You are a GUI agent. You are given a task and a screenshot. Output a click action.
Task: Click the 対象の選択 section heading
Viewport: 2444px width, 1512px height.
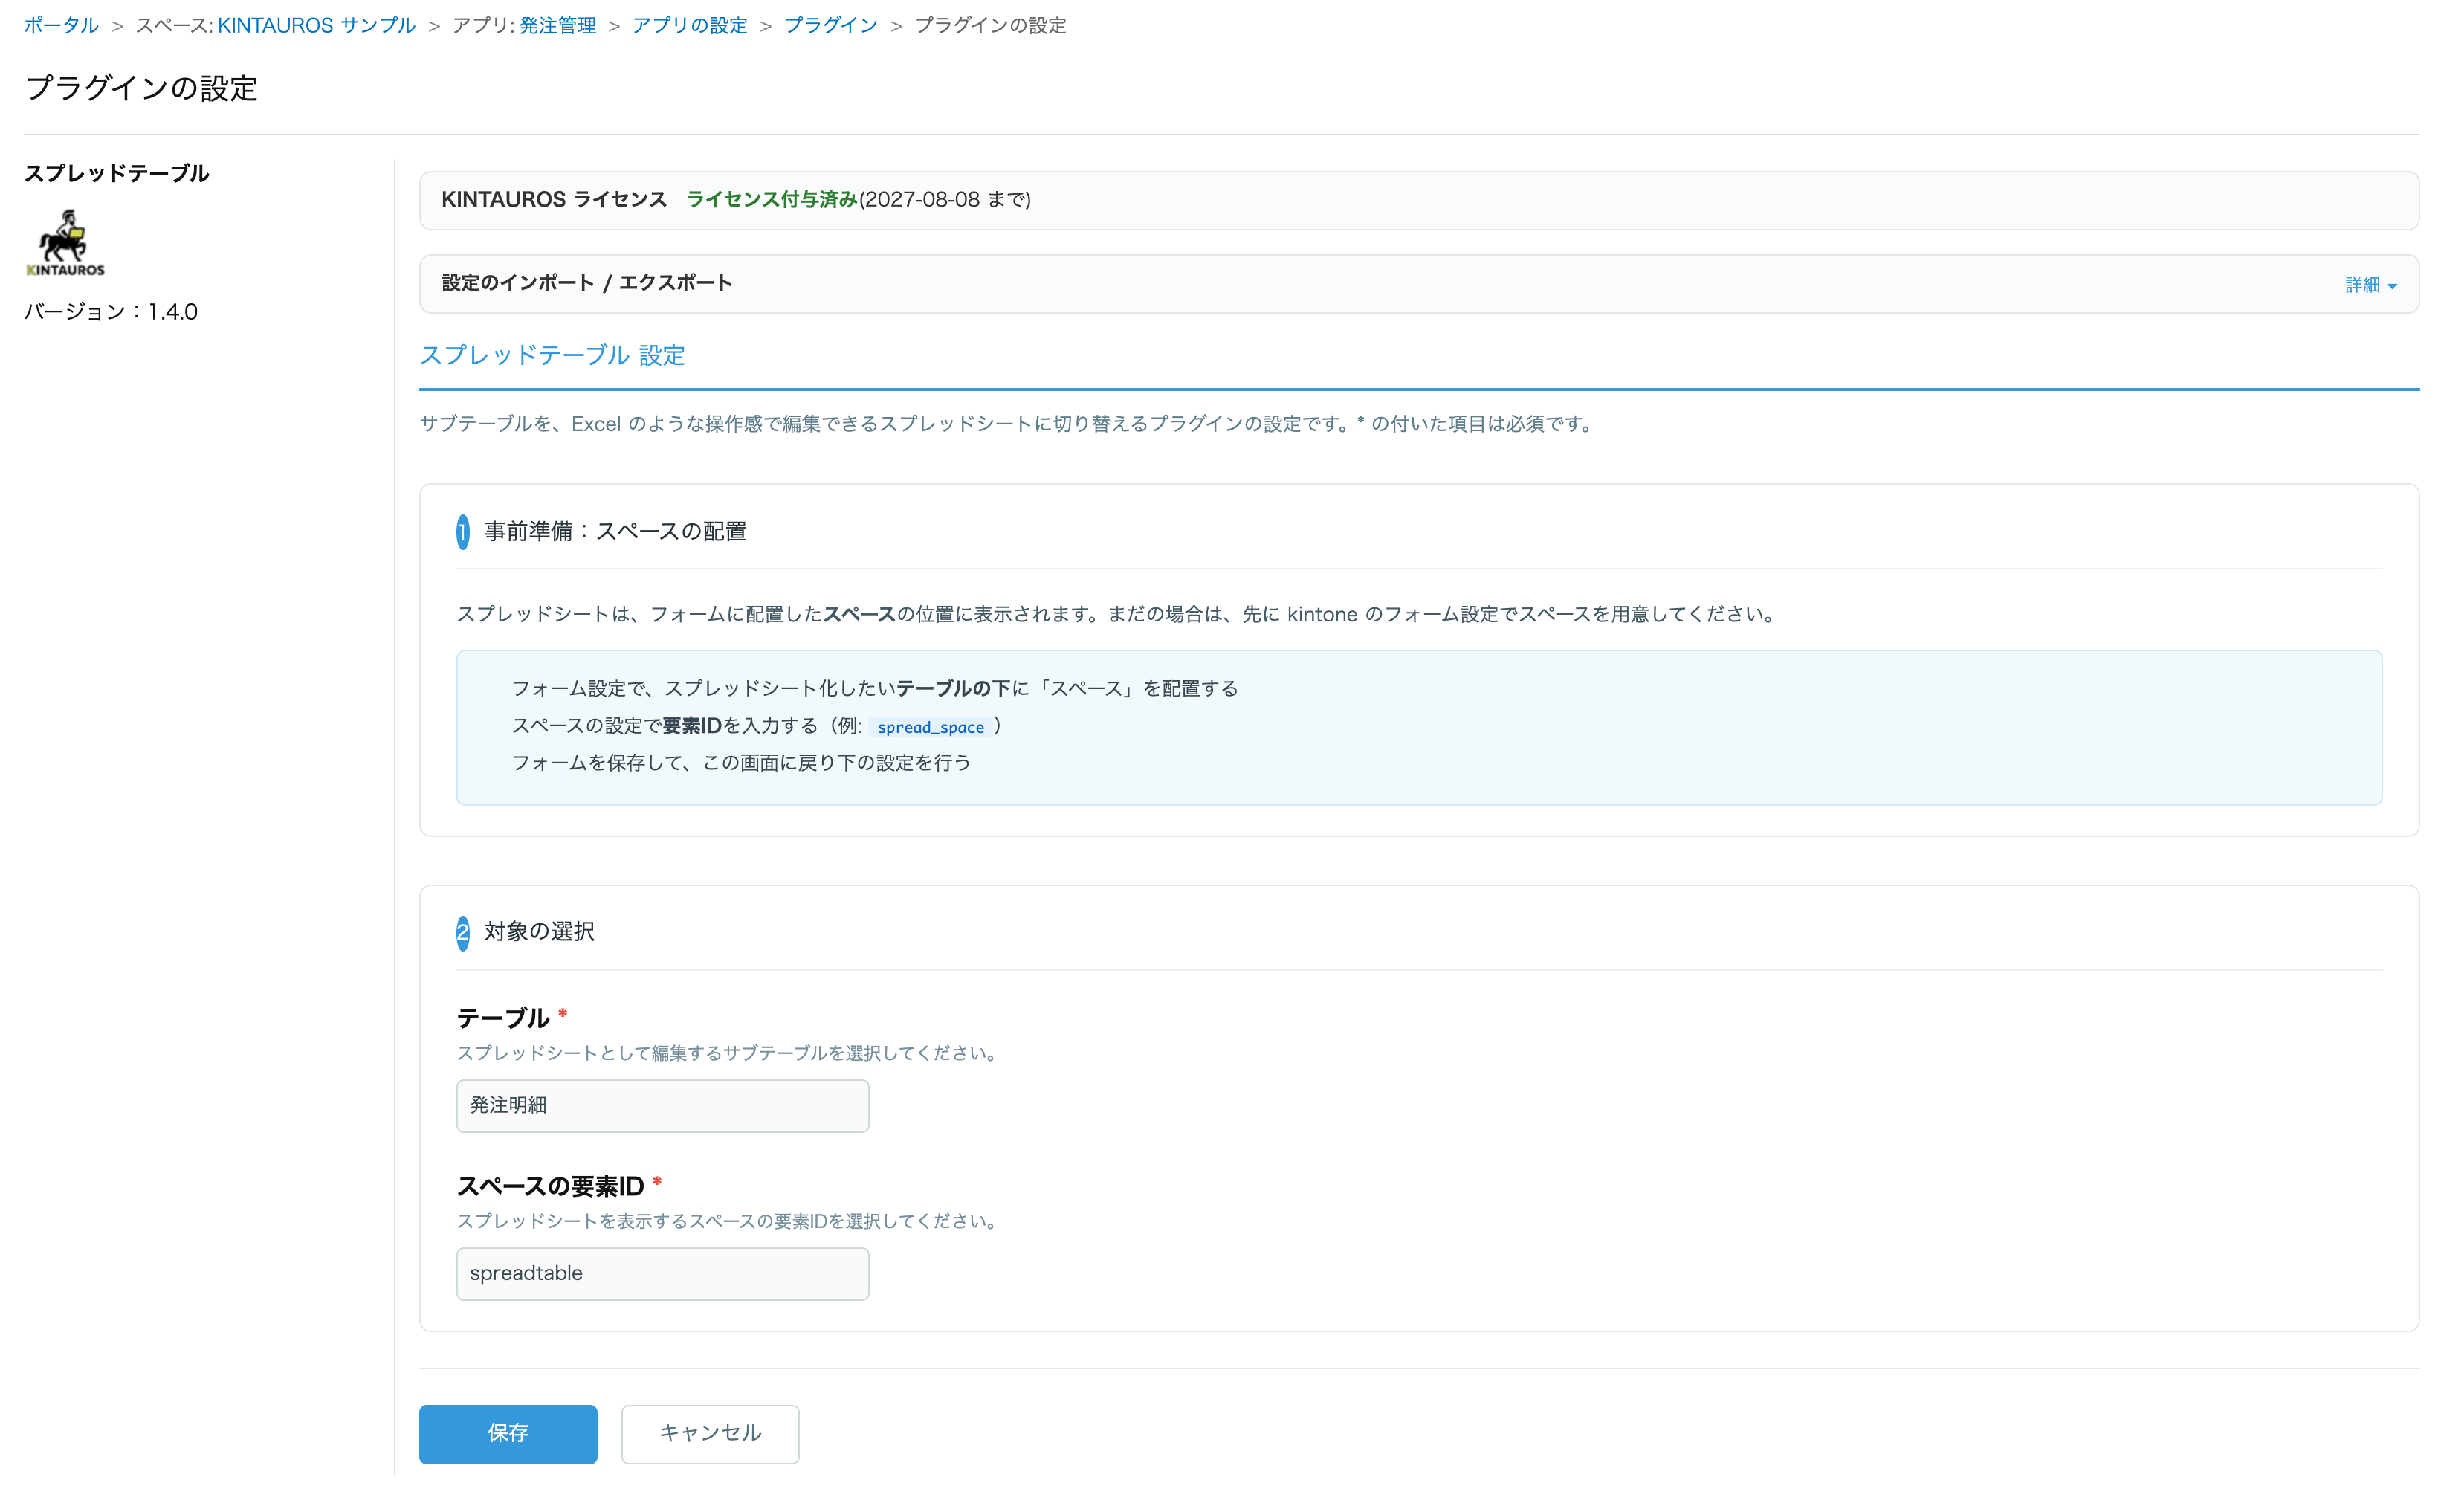click(x=539, y=931)
